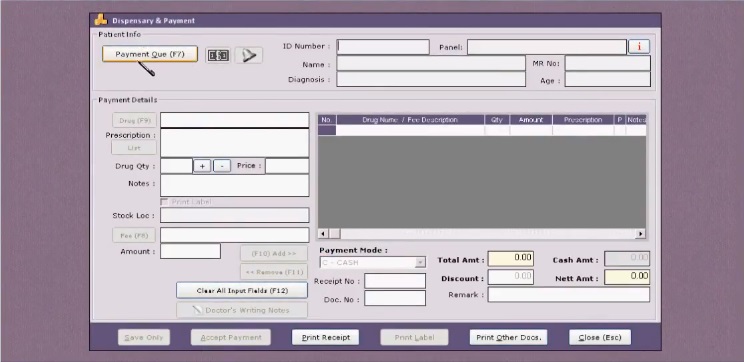The width and height of the screenshot is (744, 362).
Task: Click the Amount input field
Action: click(190, 251)
